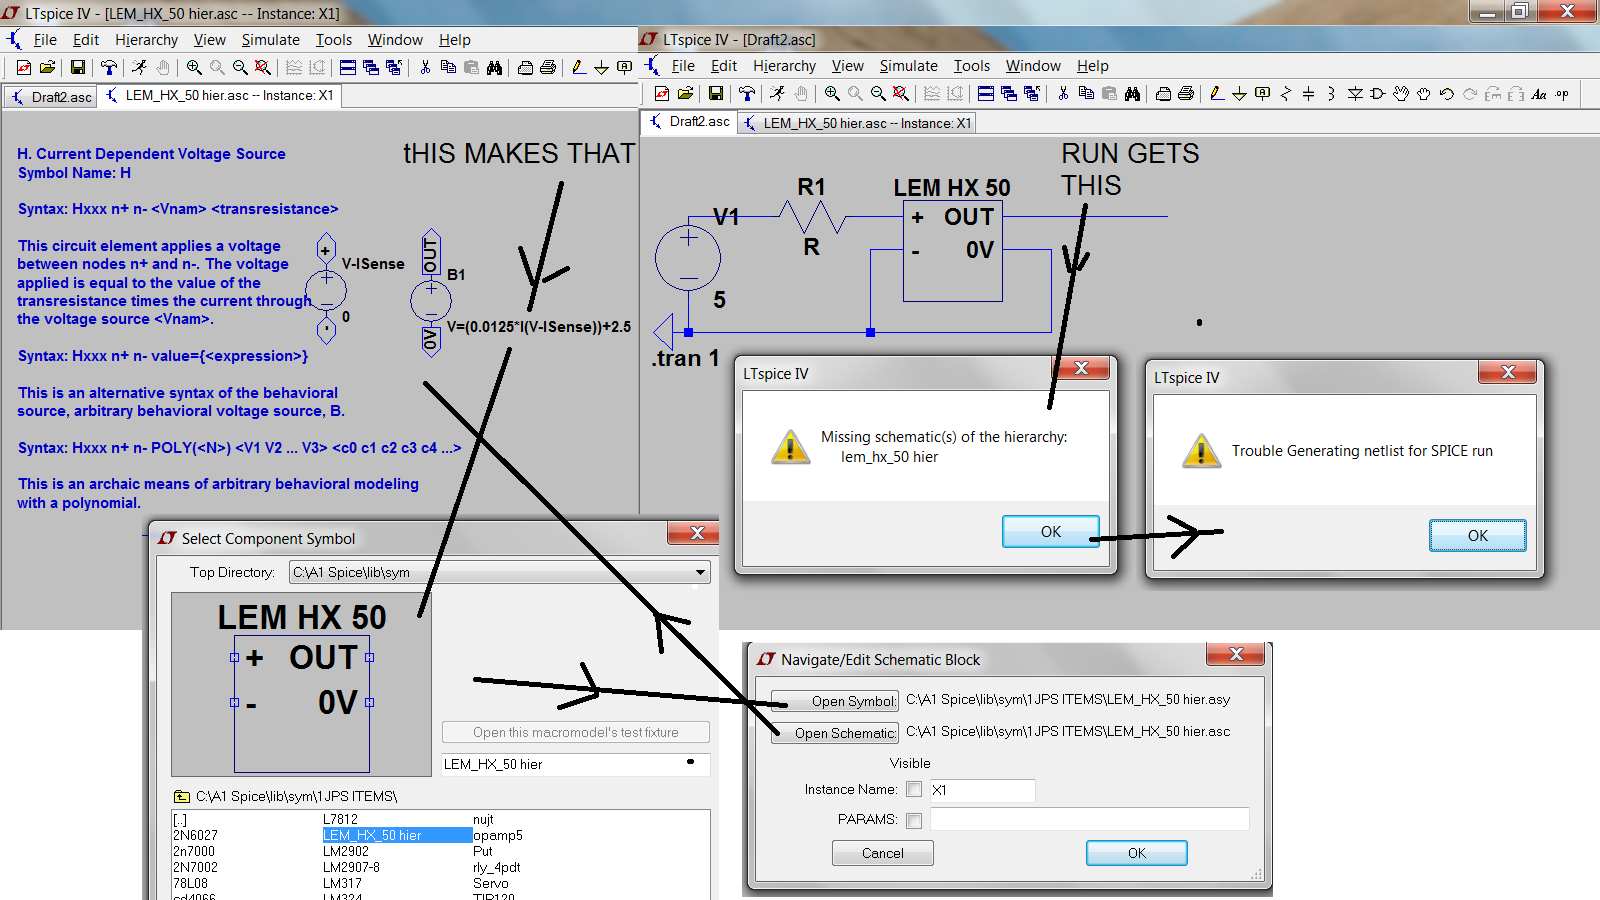Screen dimensions: 1600x900
Task: Select LM317 in symbol list
Action: 342,883
